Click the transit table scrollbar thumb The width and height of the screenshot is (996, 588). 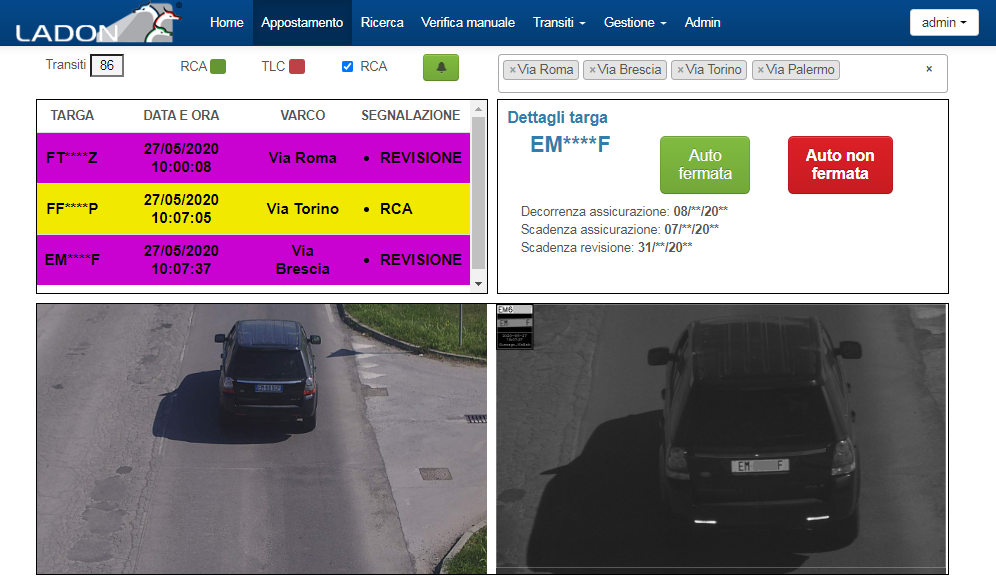click(478, 192)
